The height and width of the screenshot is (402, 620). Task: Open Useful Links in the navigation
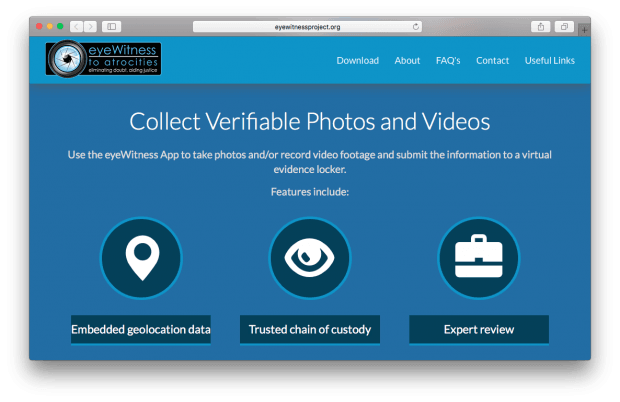[550, 61]
